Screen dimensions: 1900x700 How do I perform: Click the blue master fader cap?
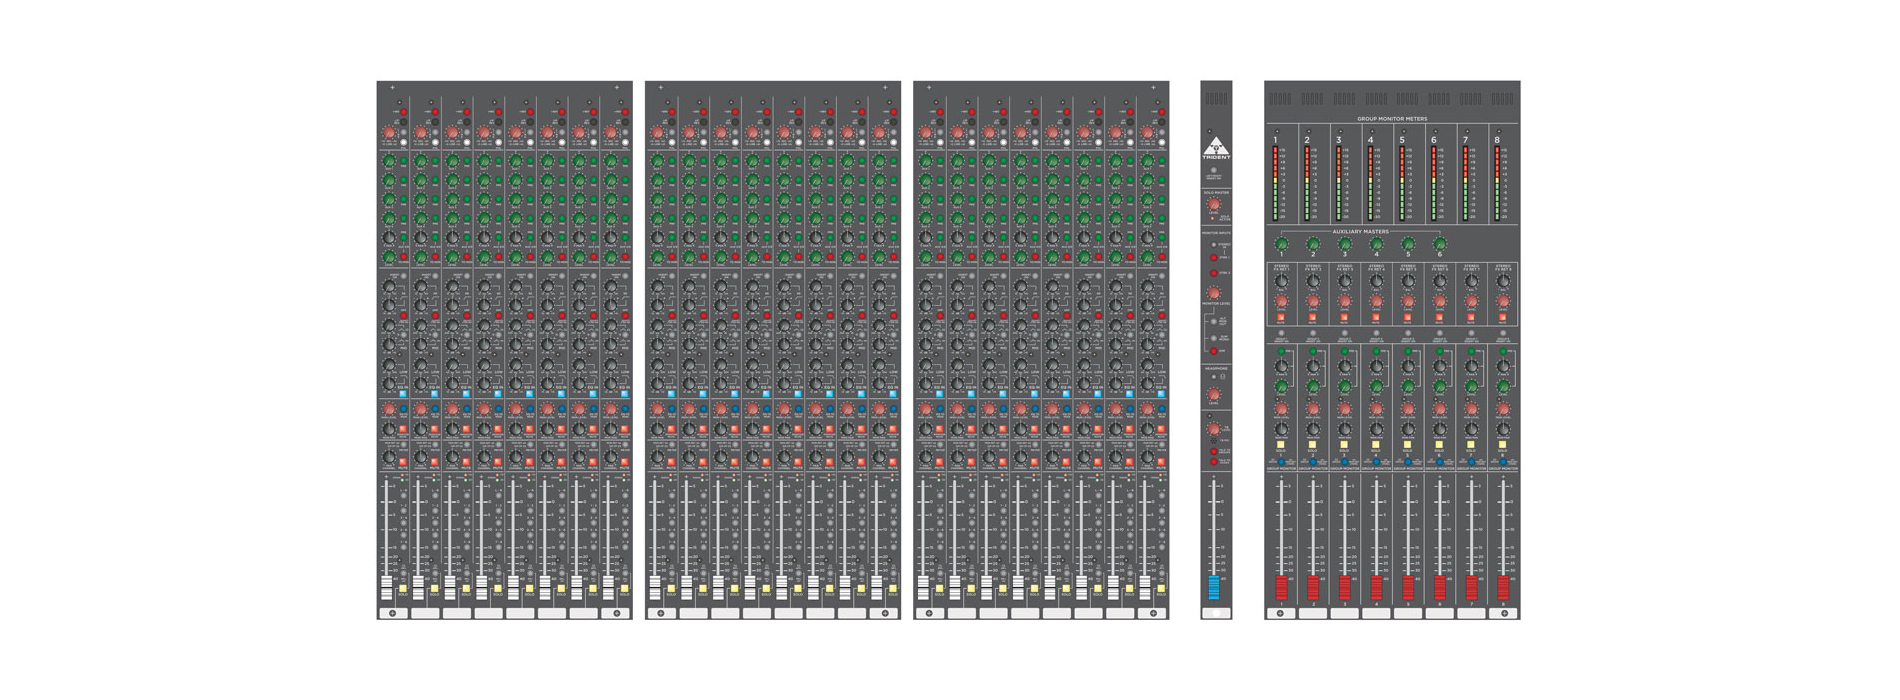pos(1215,587)
